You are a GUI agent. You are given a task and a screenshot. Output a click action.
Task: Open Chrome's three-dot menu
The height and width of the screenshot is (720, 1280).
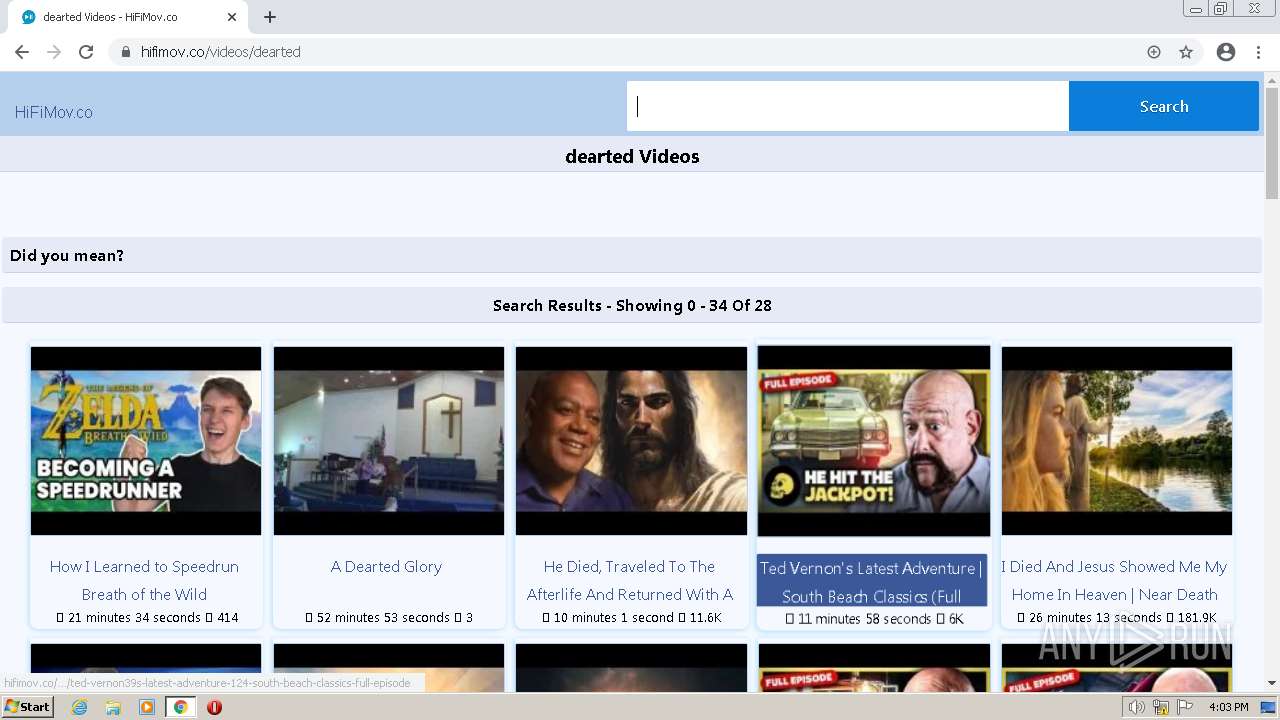tap(1259, 52)
